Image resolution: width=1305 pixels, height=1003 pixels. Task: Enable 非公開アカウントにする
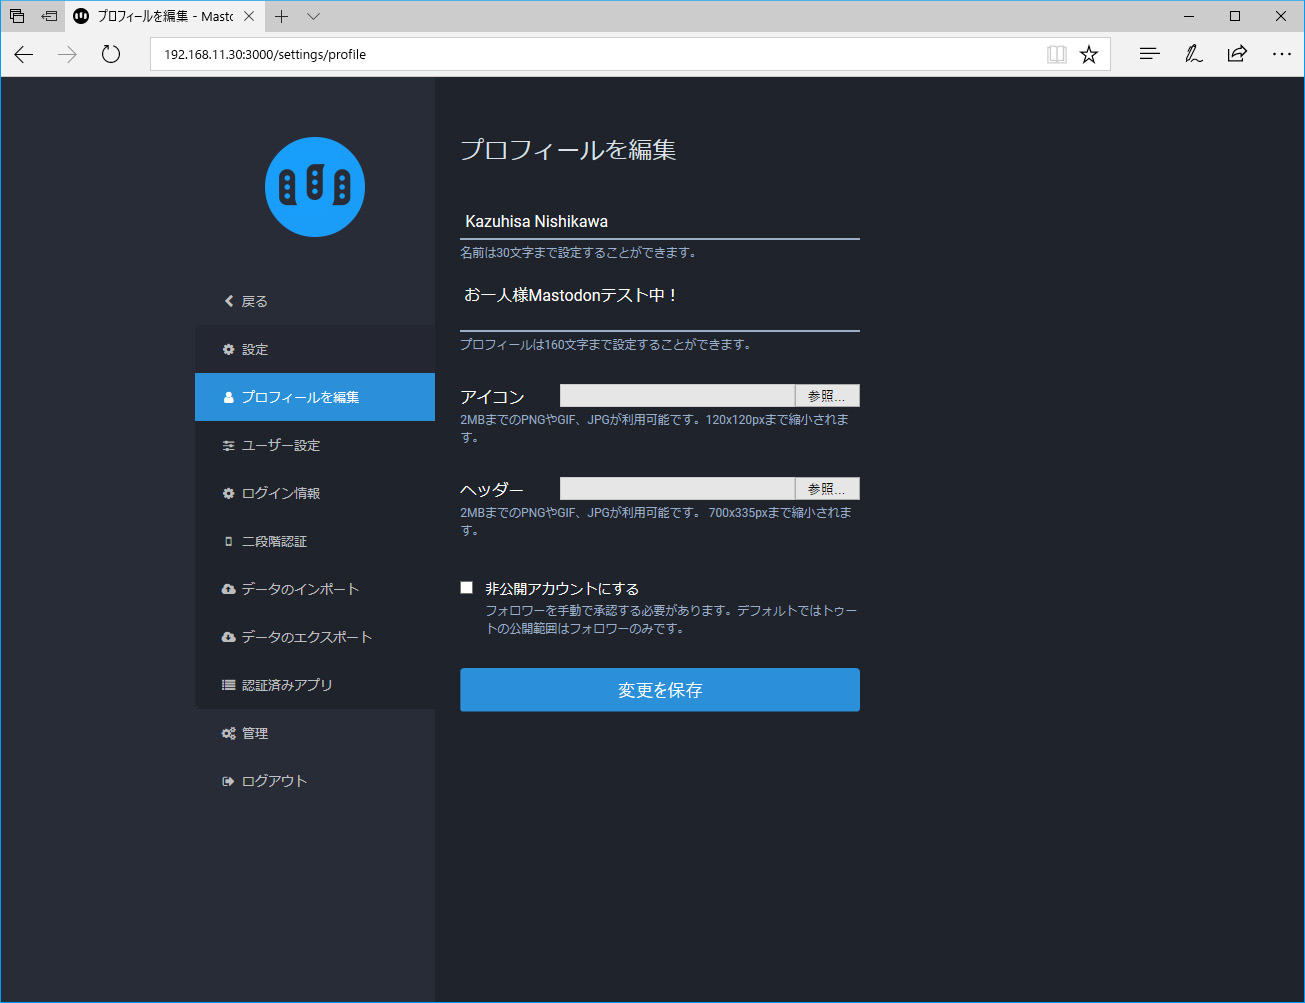pyautogui.click(x=466, y=587)
